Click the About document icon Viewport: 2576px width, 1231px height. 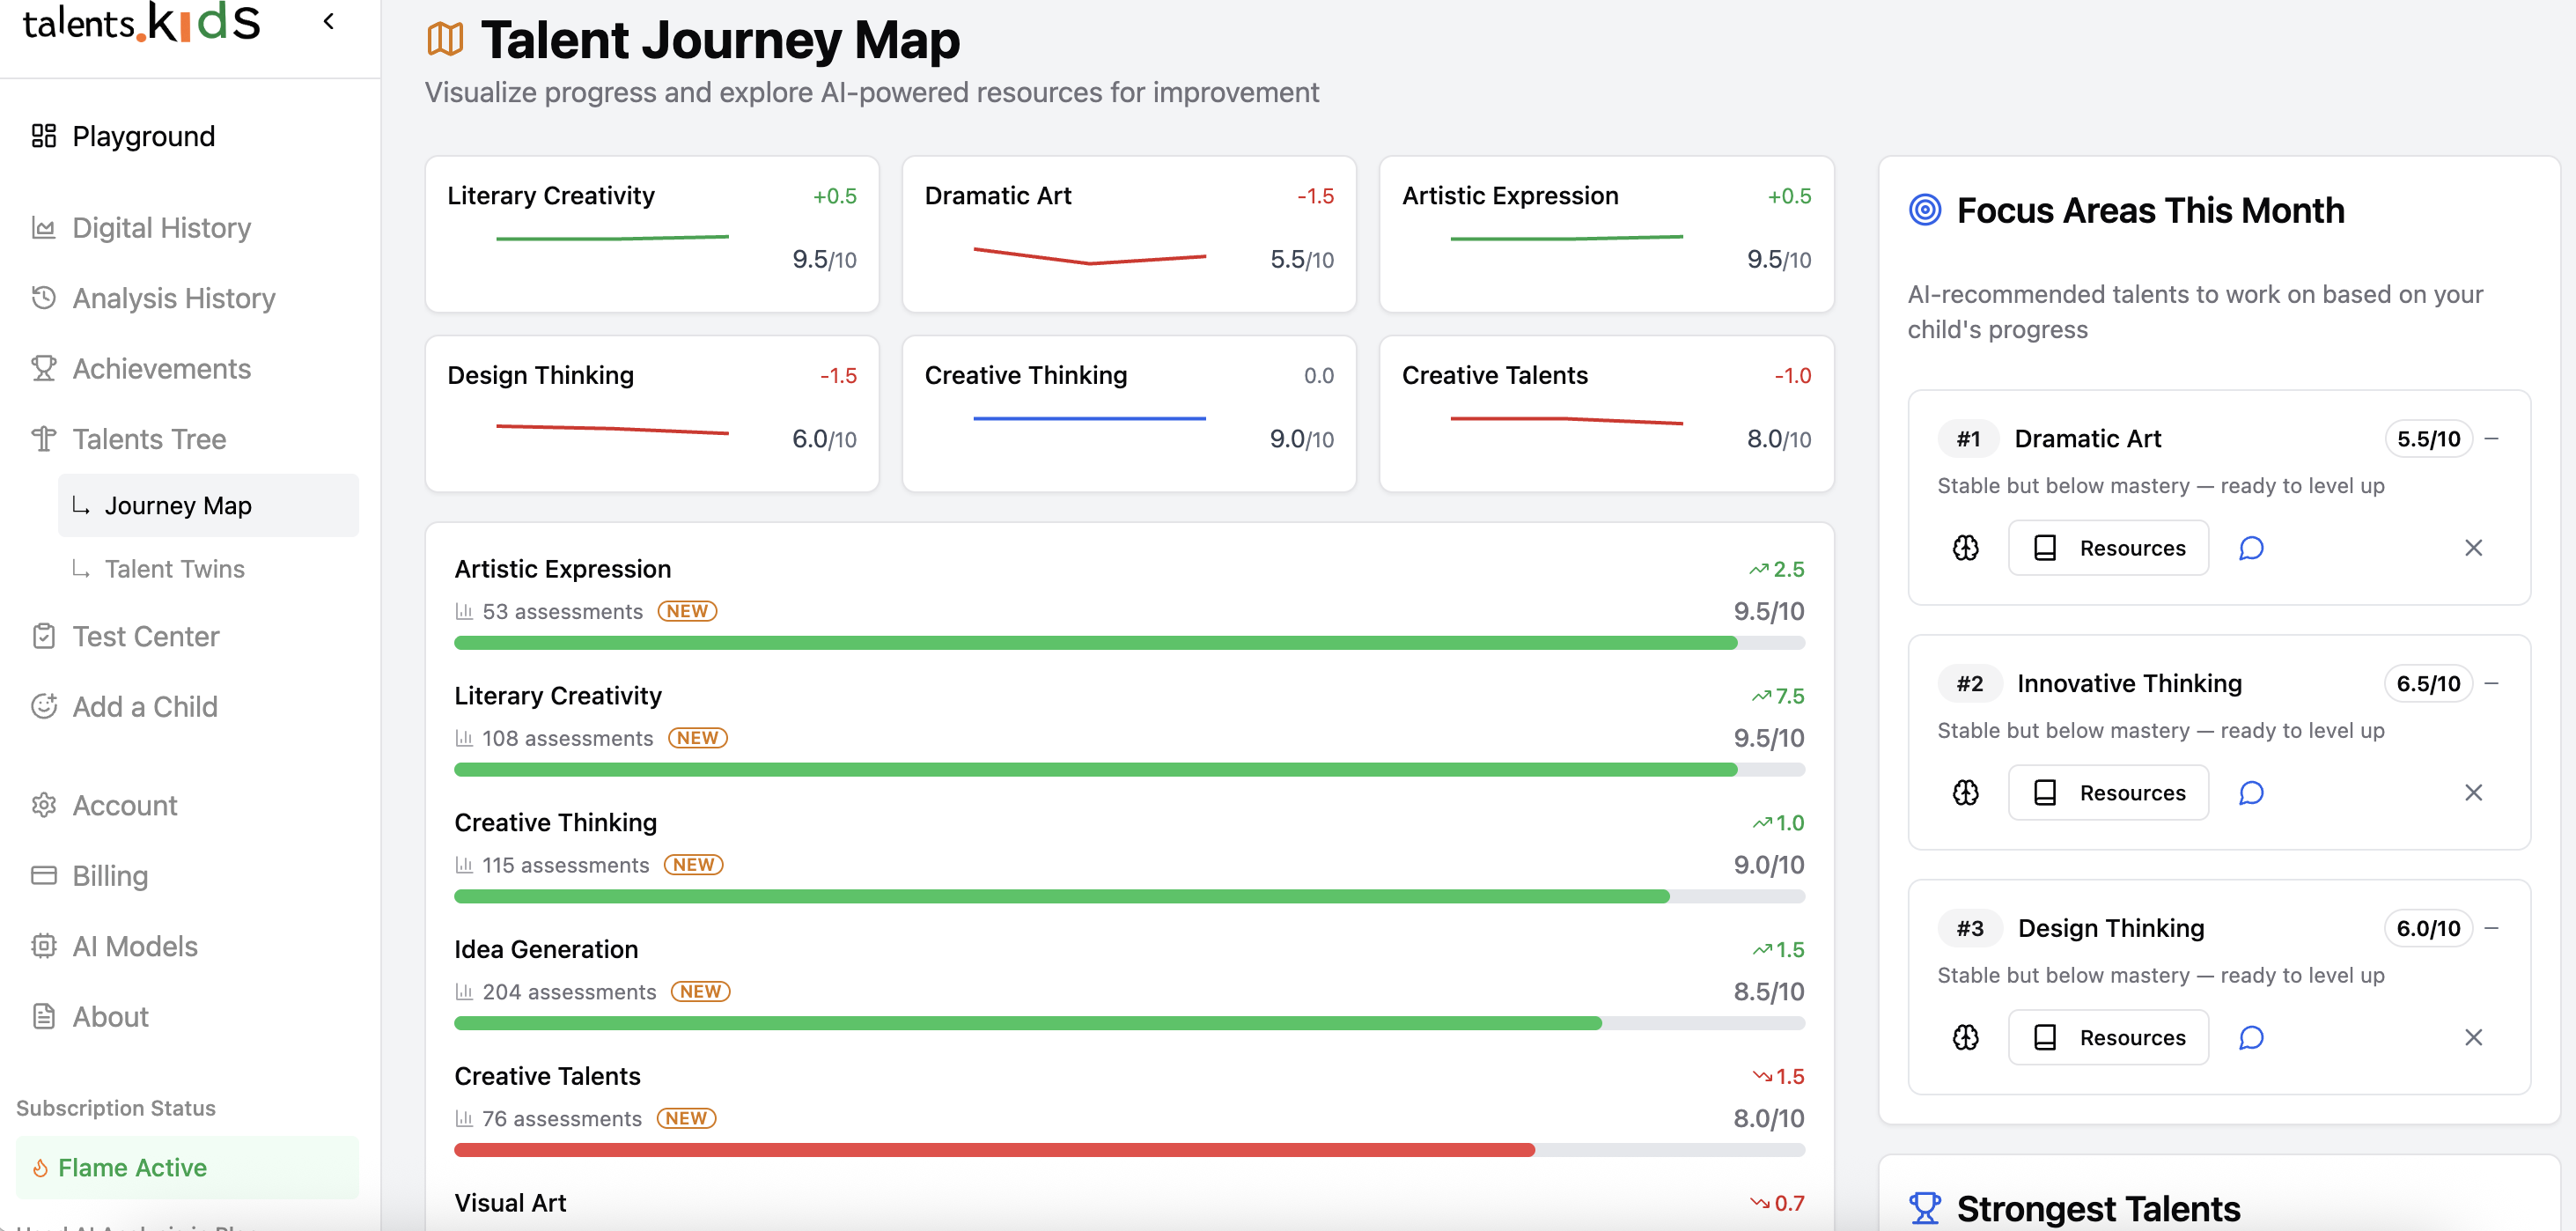click(x=43, y=1016)
